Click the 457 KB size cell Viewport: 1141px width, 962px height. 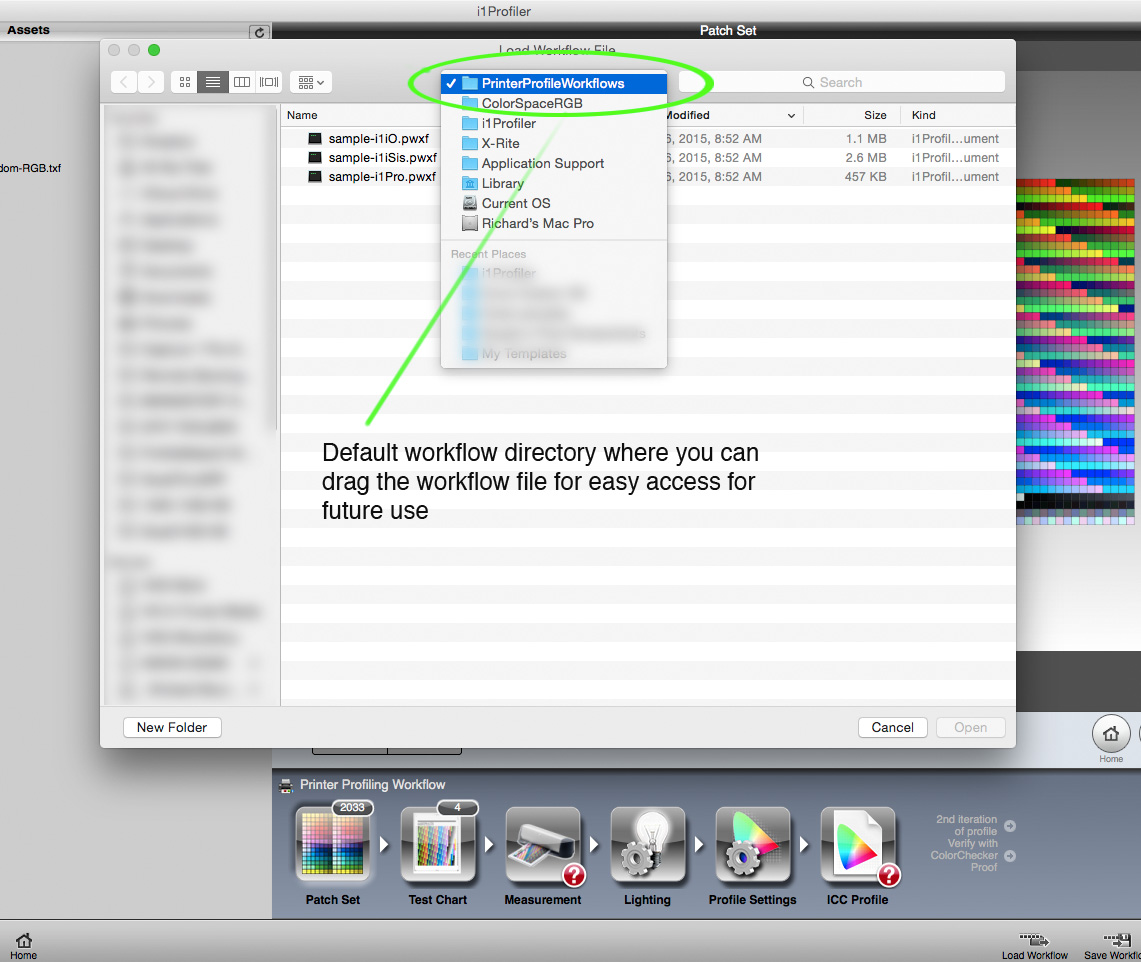865,176
